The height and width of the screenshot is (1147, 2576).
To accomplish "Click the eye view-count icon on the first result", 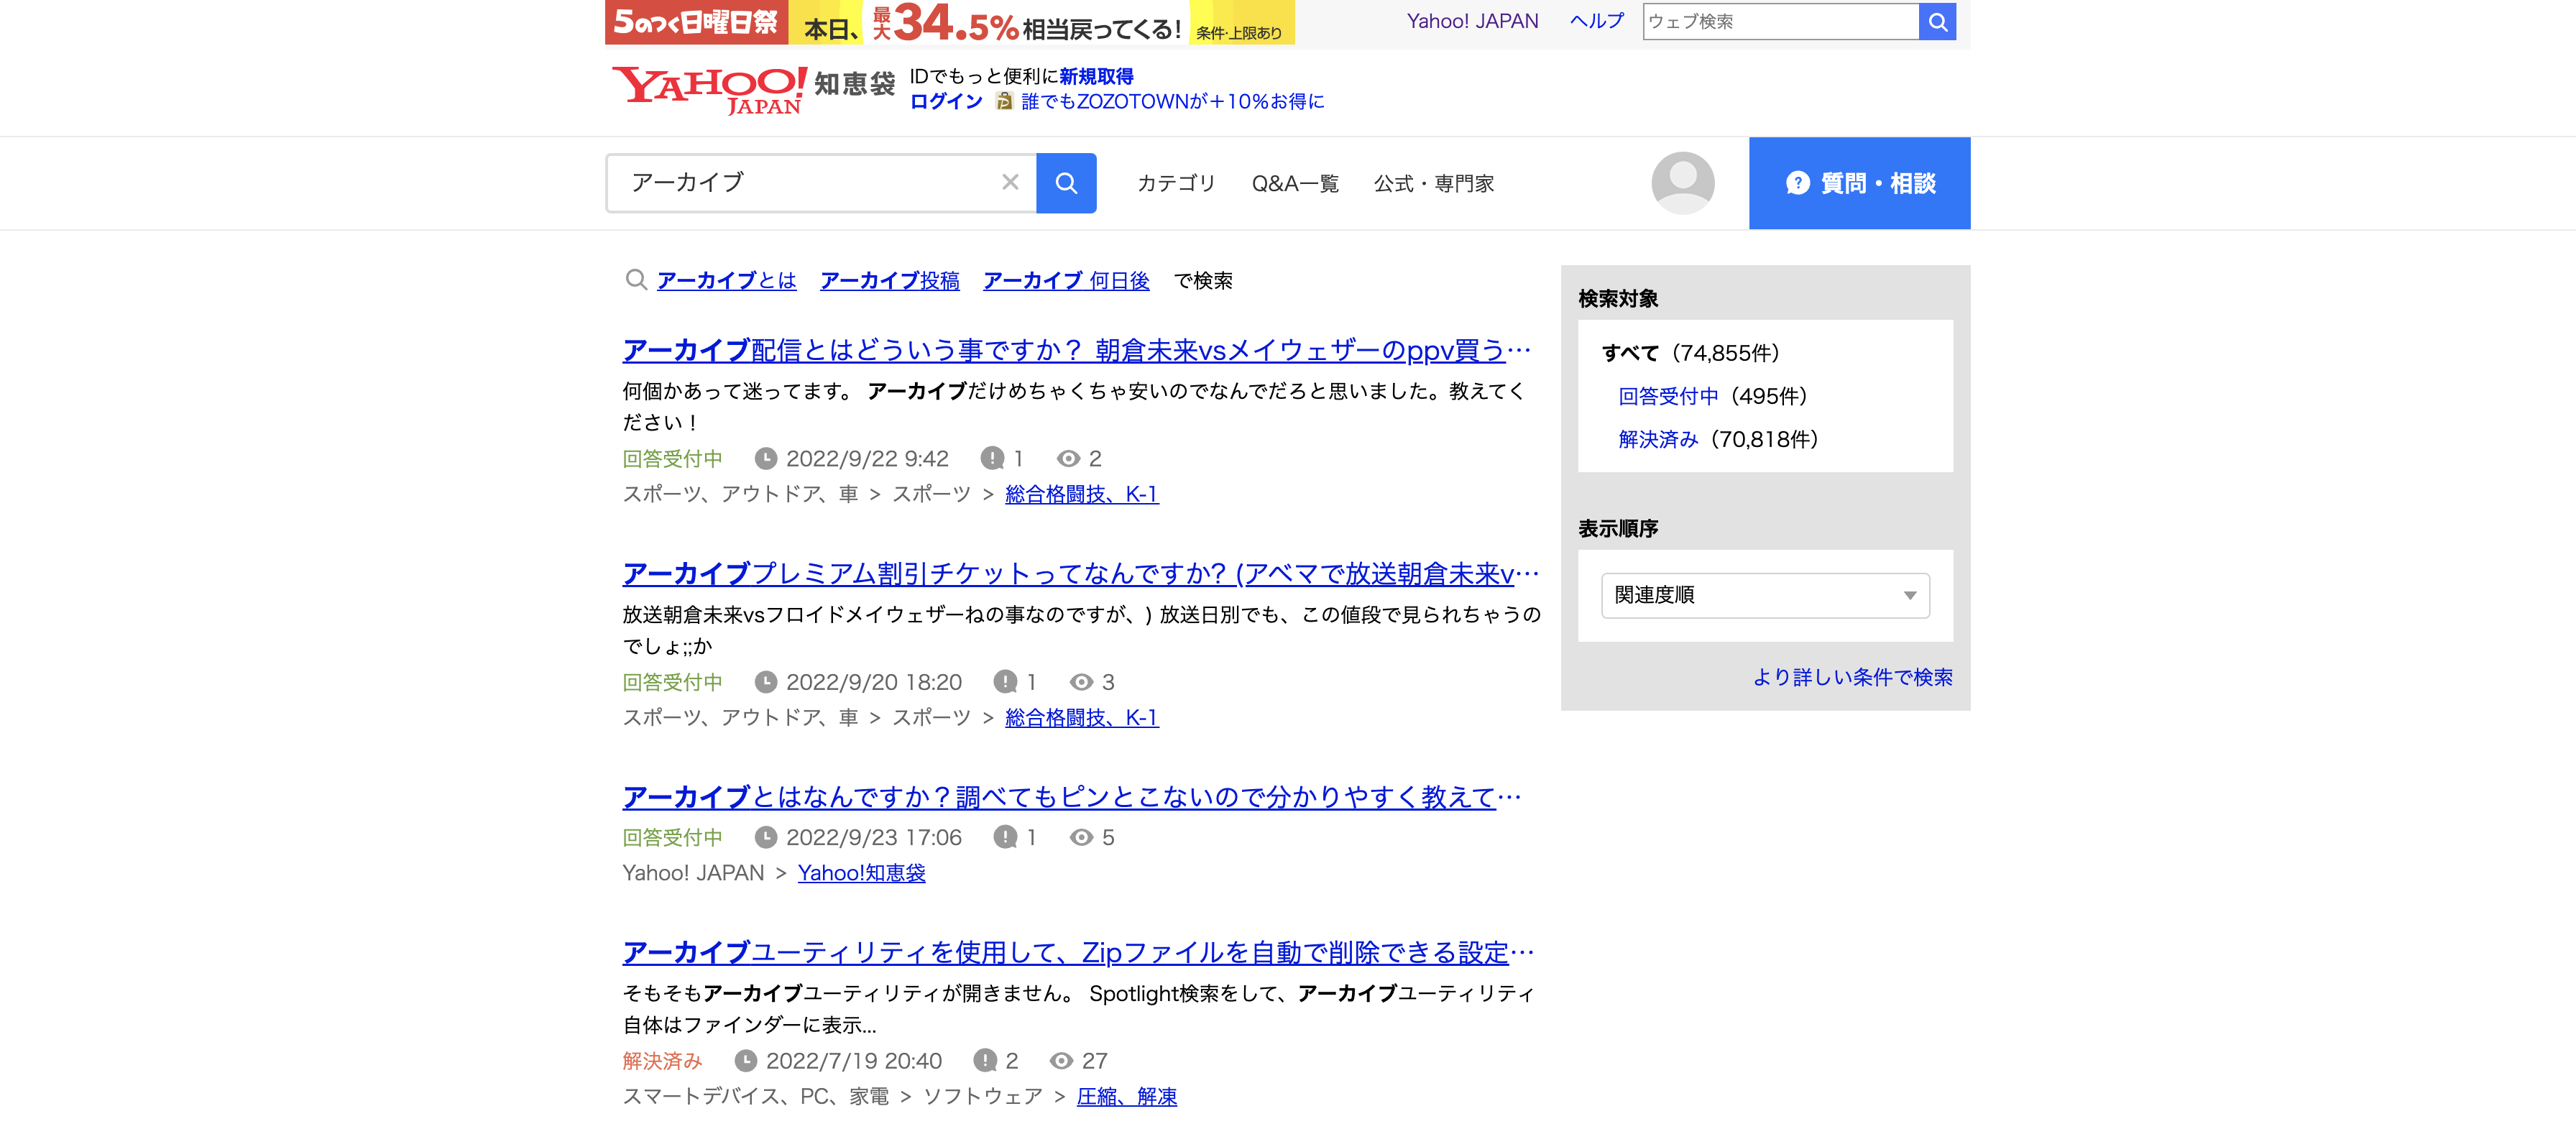I will [1073, 458].
